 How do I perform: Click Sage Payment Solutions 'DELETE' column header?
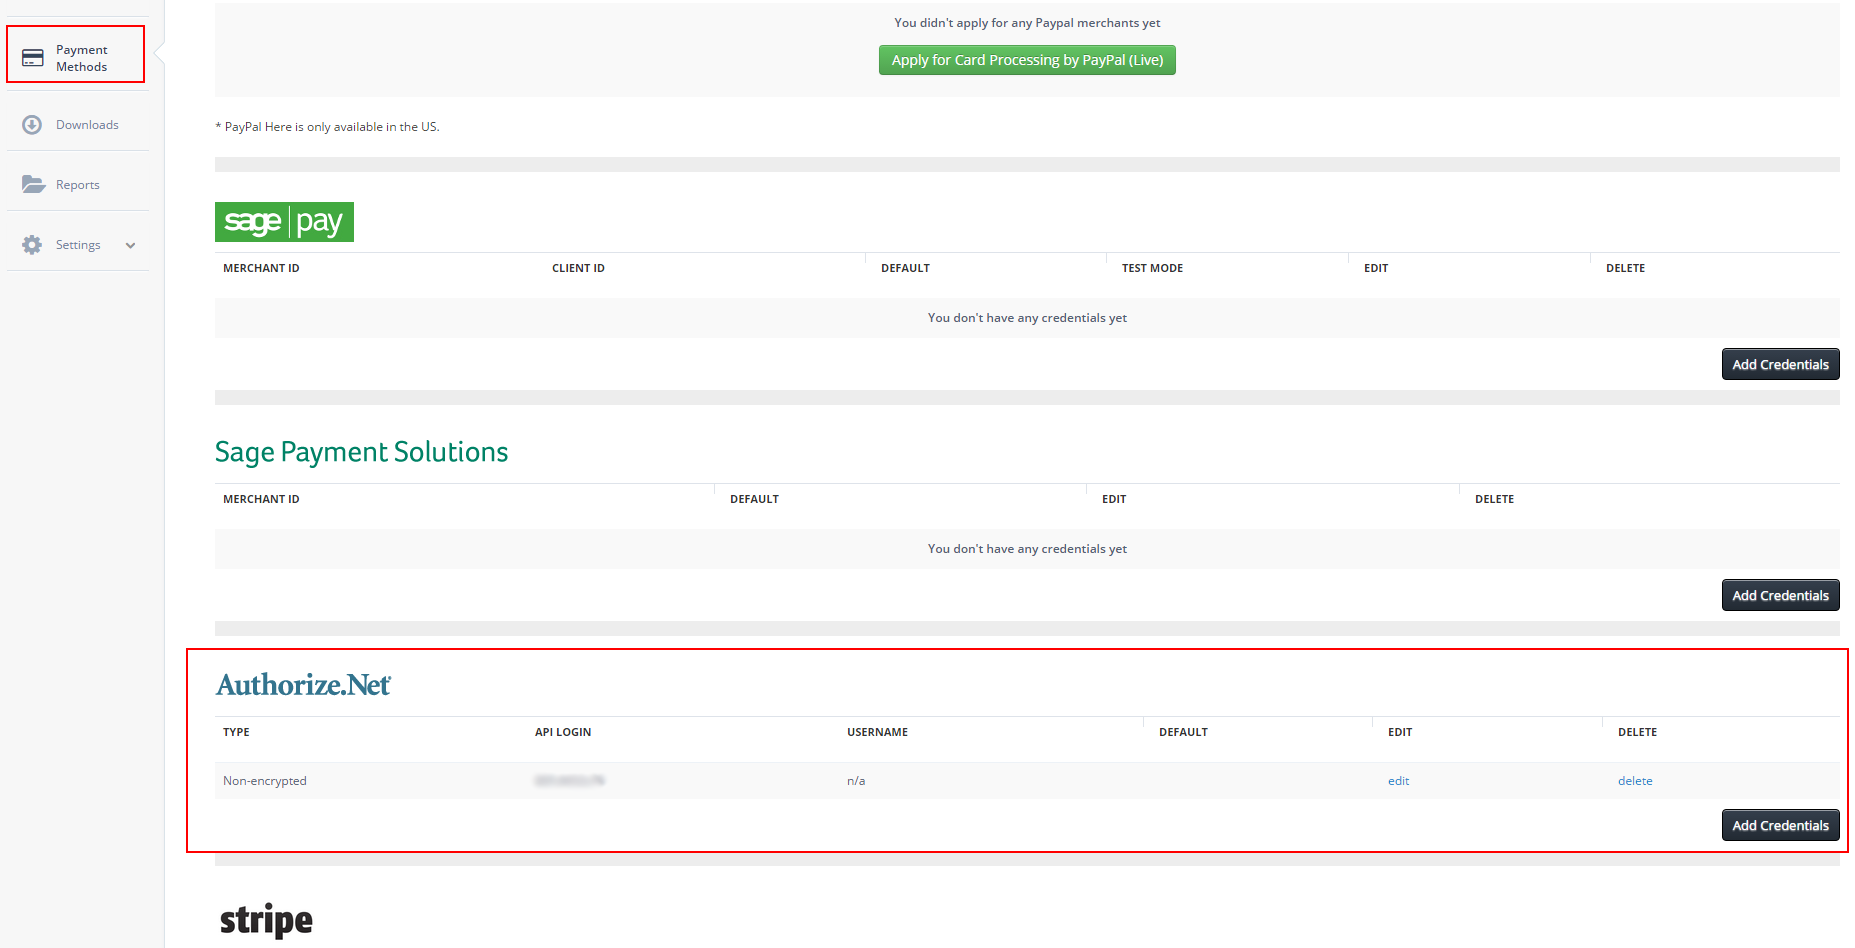pyautogui.click(x=1494, y=499)
